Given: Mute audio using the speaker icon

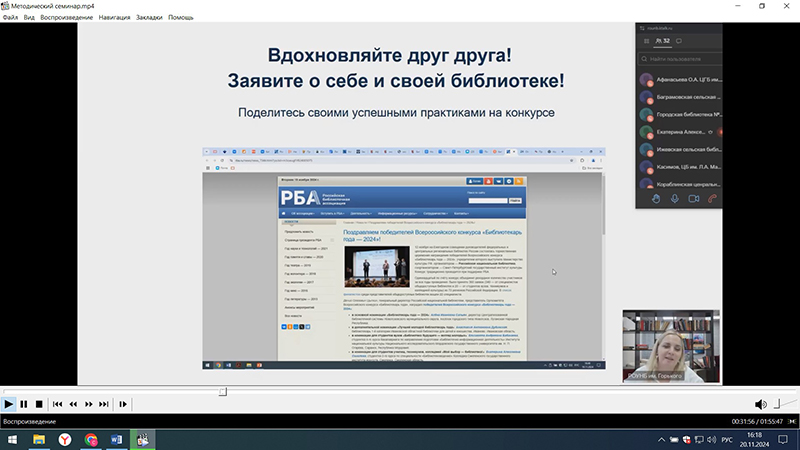Looking at the screenshot, I should pos(761,404).
